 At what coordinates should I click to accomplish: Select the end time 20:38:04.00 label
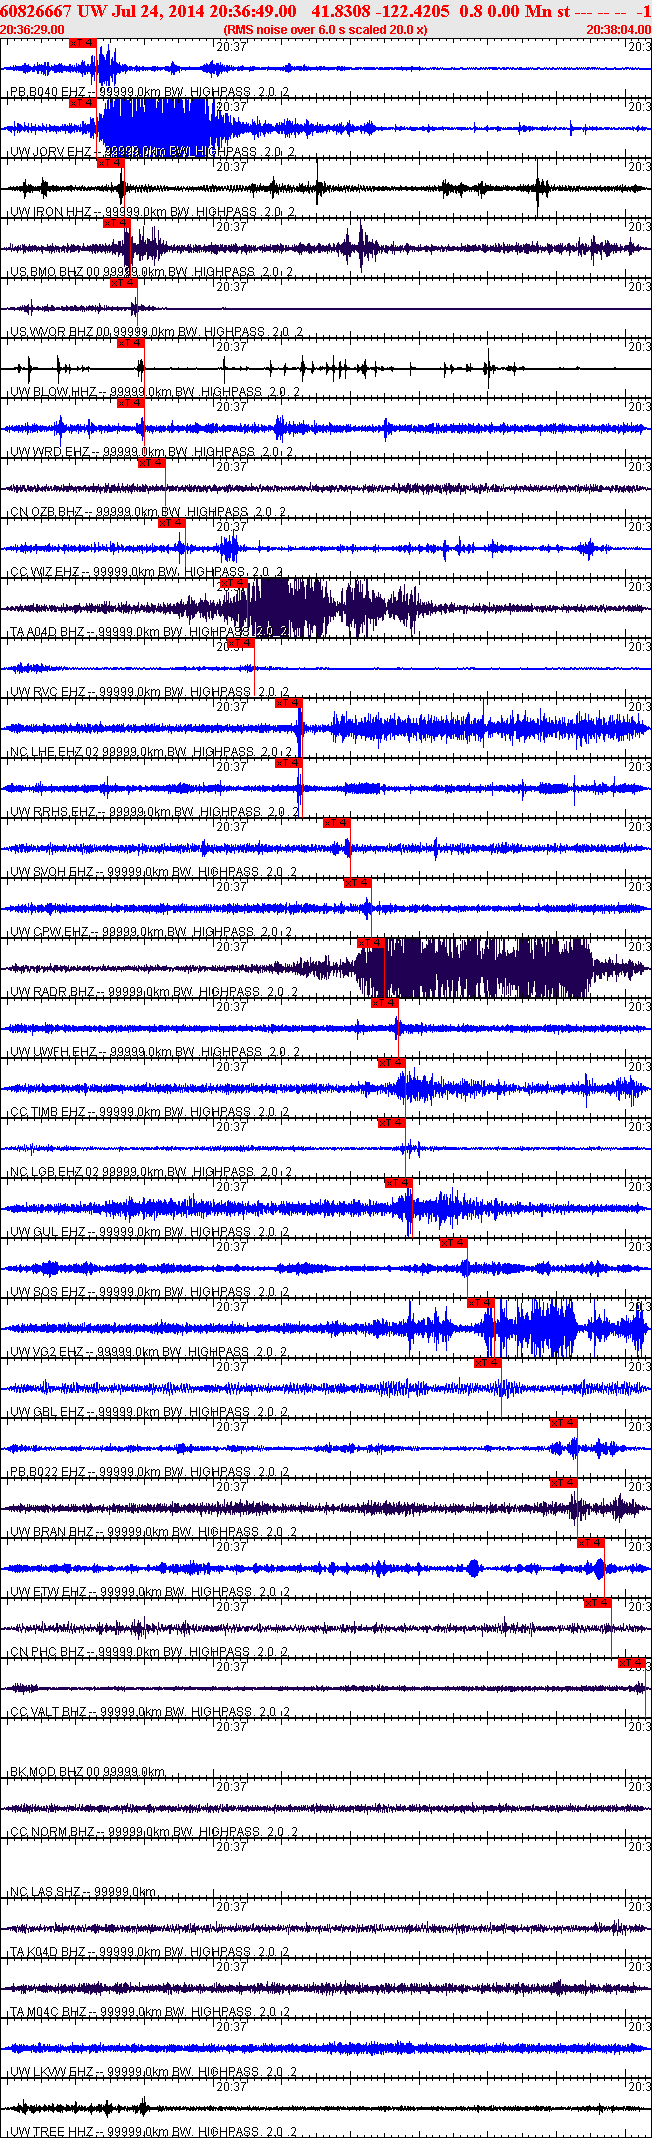pyautogui.click(x=618, y=30)
